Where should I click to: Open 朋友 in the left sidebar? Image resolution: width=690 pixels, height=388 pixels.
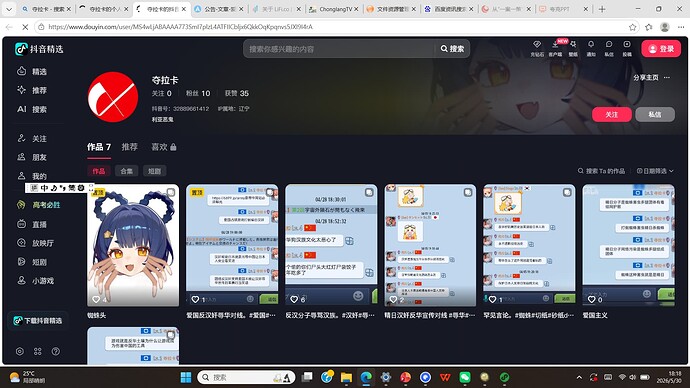pos(32,157)
